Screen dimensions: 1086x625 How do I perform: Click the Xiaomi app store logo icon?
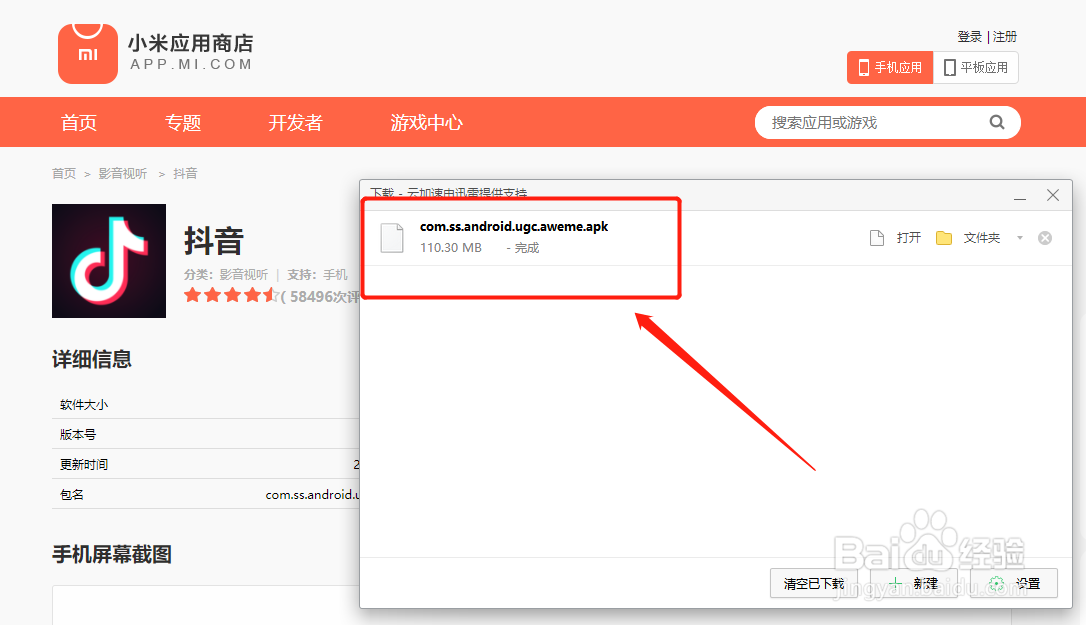point(88,53)
